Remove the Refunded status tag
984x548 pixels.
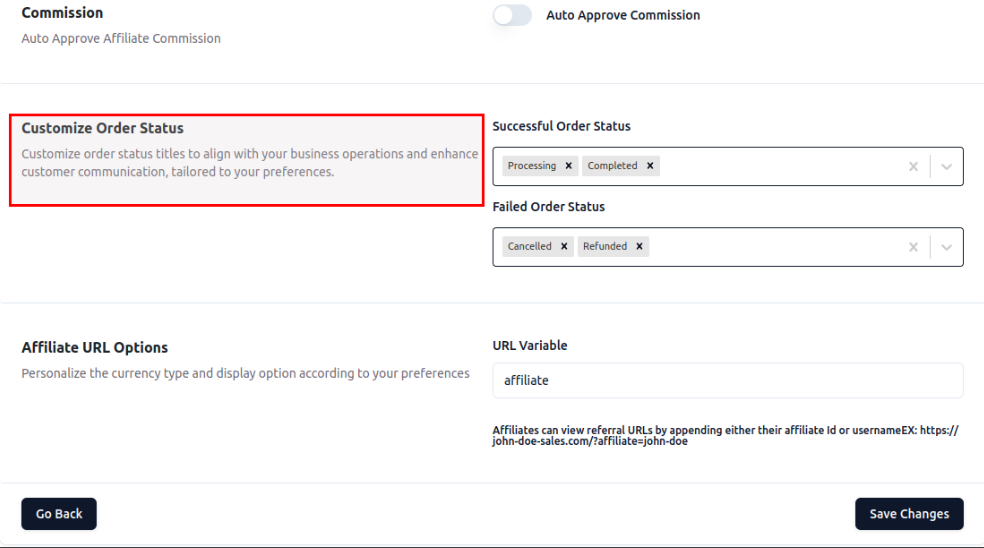[x=639, y=246]
